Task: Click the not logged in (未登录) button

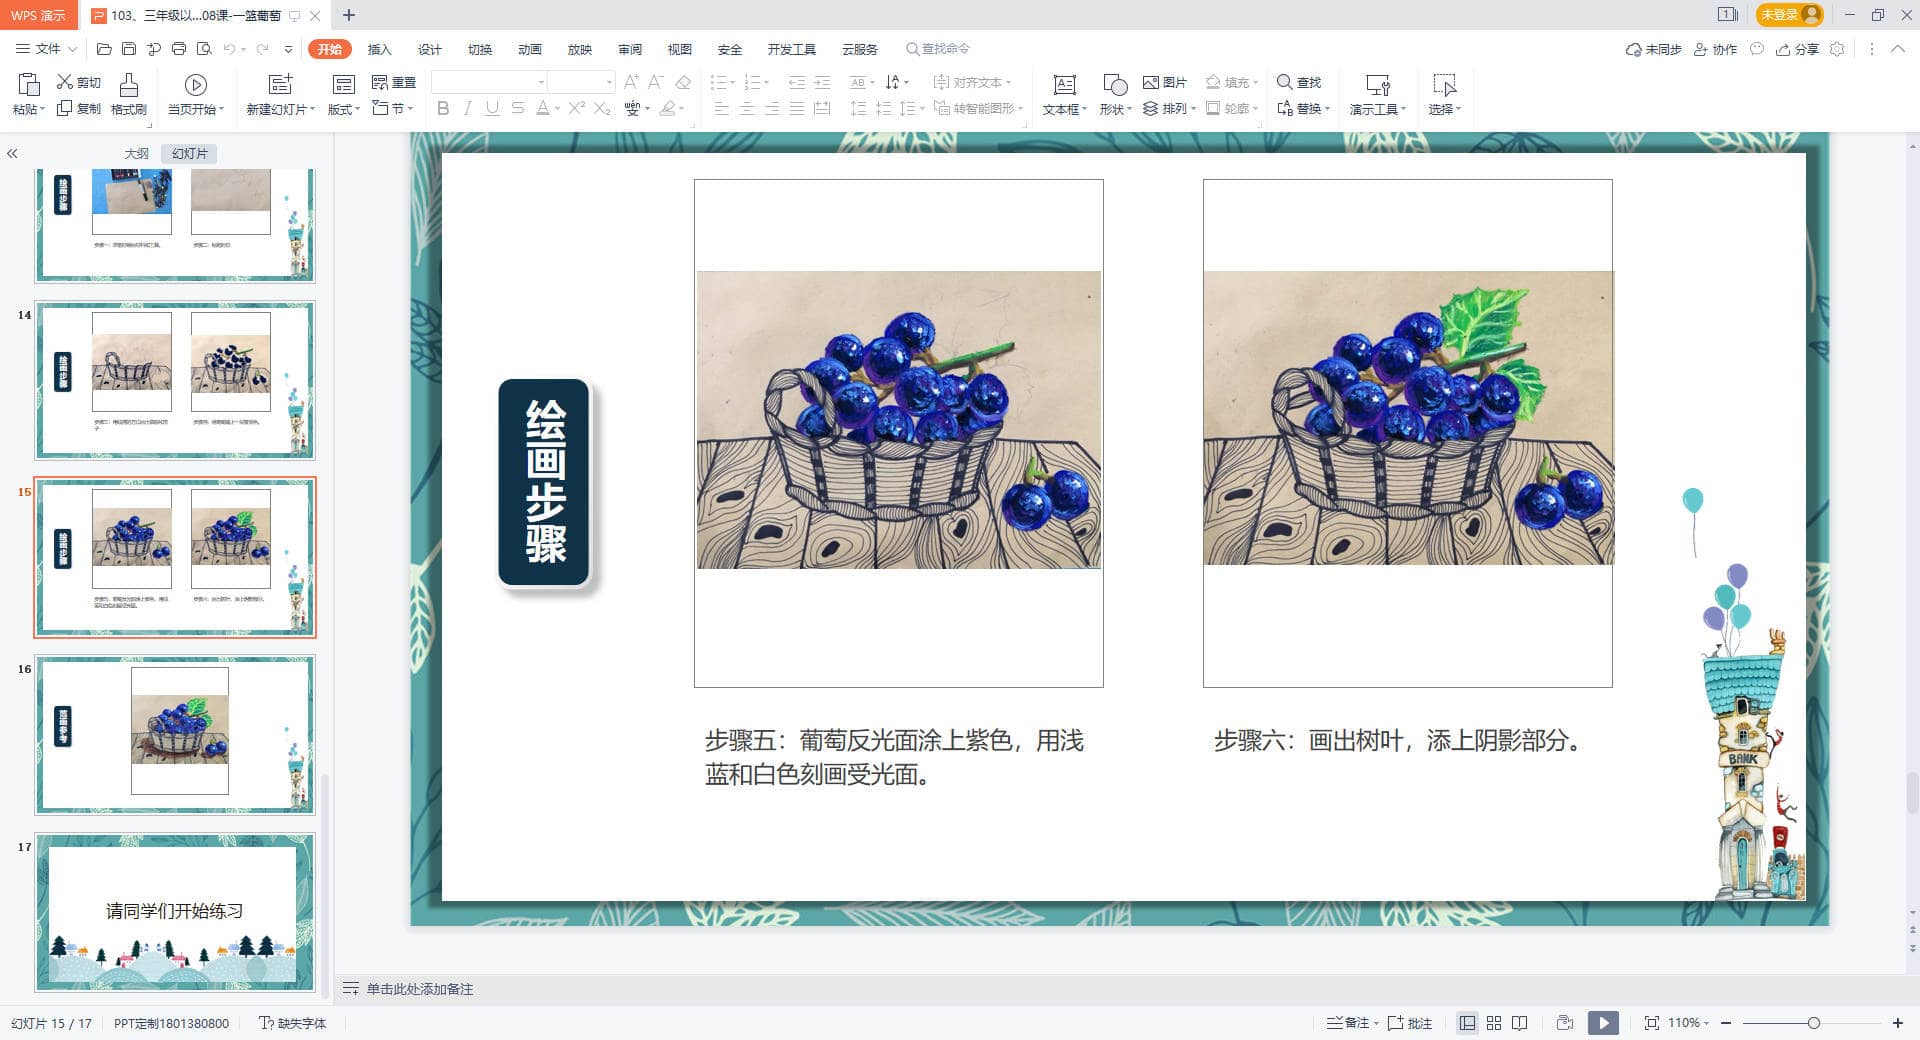Action: [x=1789, y=15]
